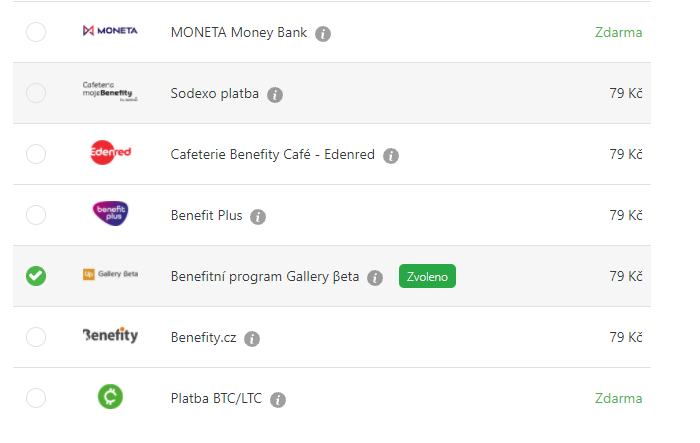Viewport: 700px width, 443px height.
Task: Select the Benefit Plus radio option
Action: [36, 215]
